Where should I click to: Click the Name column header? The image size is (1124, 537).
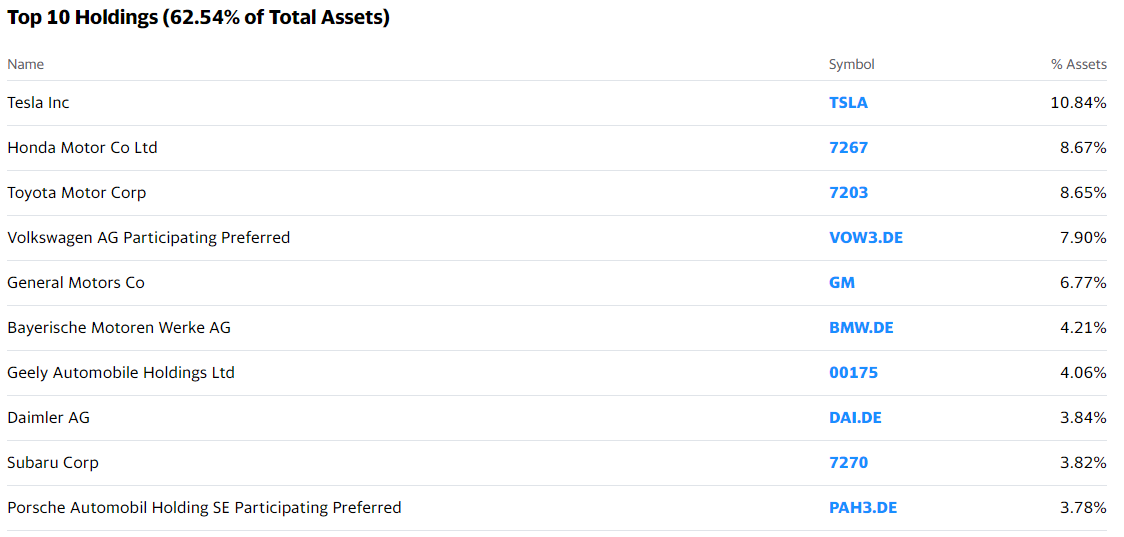(26, 64)
